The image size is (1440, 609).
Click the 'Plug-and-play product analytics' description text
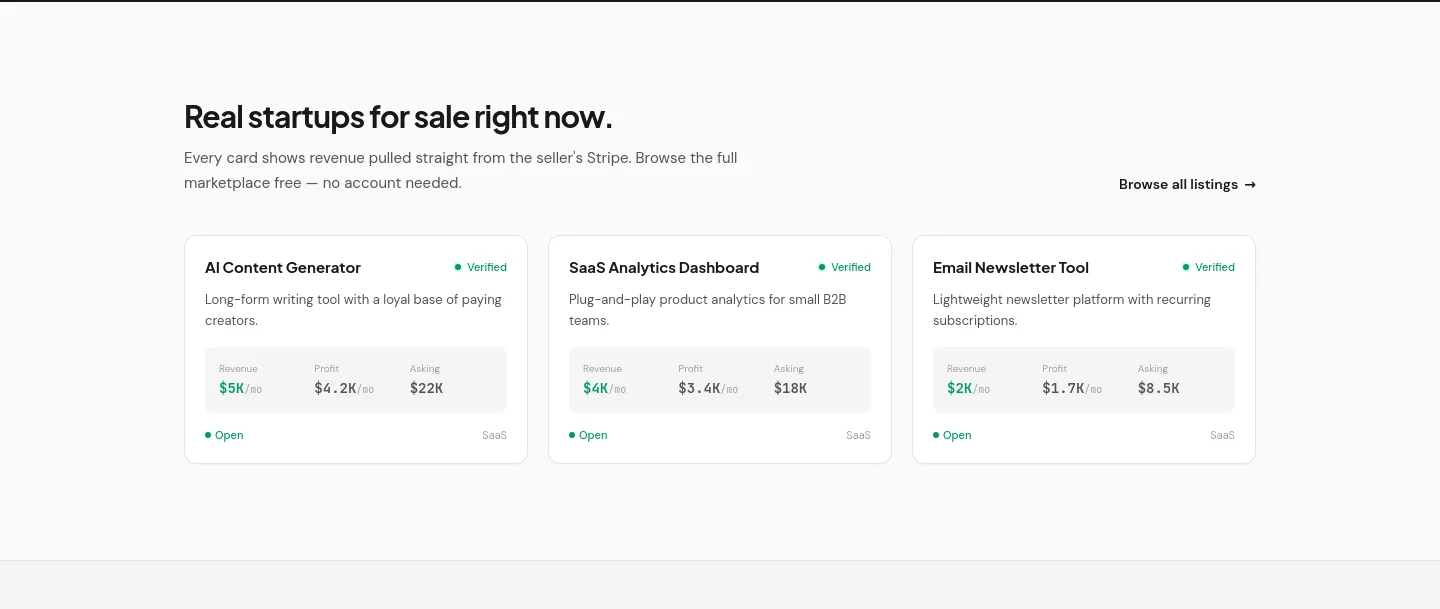[708, 310]
